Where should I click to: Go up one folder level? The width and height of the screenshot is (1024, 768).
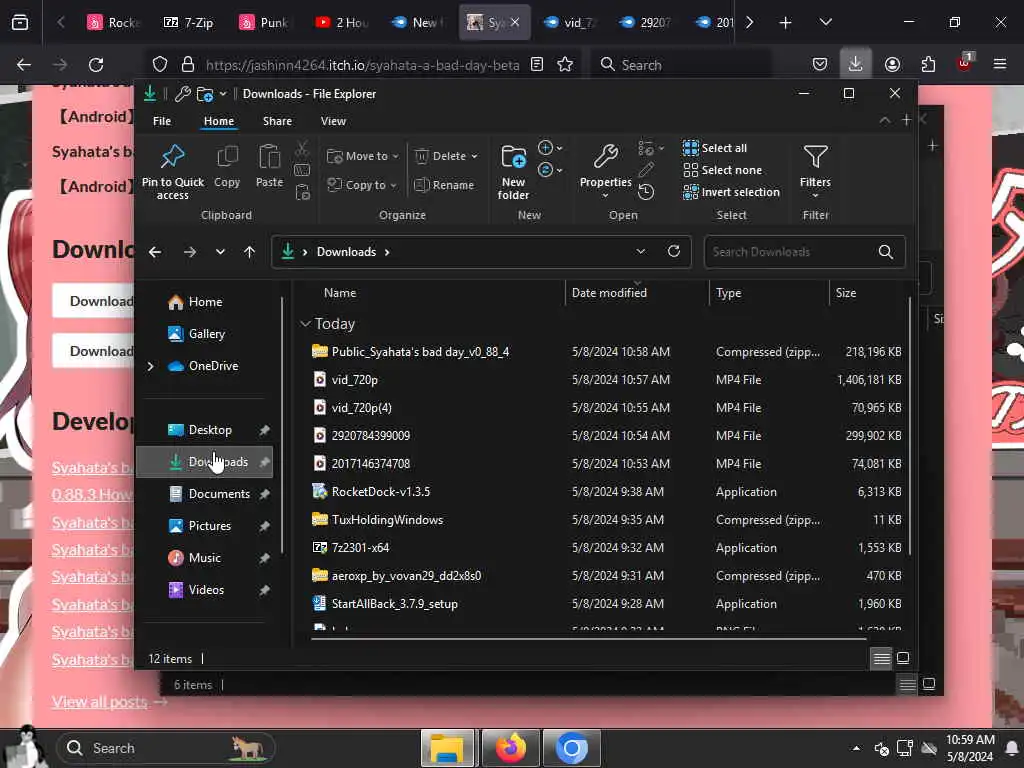249,252
